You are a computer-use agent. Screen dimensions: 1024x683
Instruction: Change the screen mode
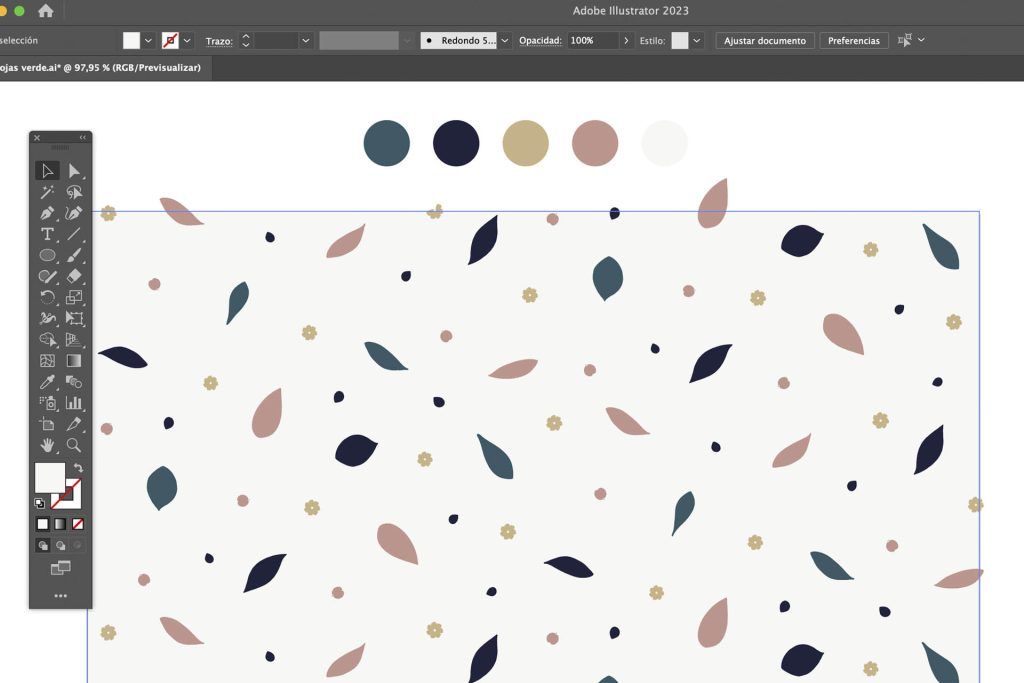coord(60,568)
